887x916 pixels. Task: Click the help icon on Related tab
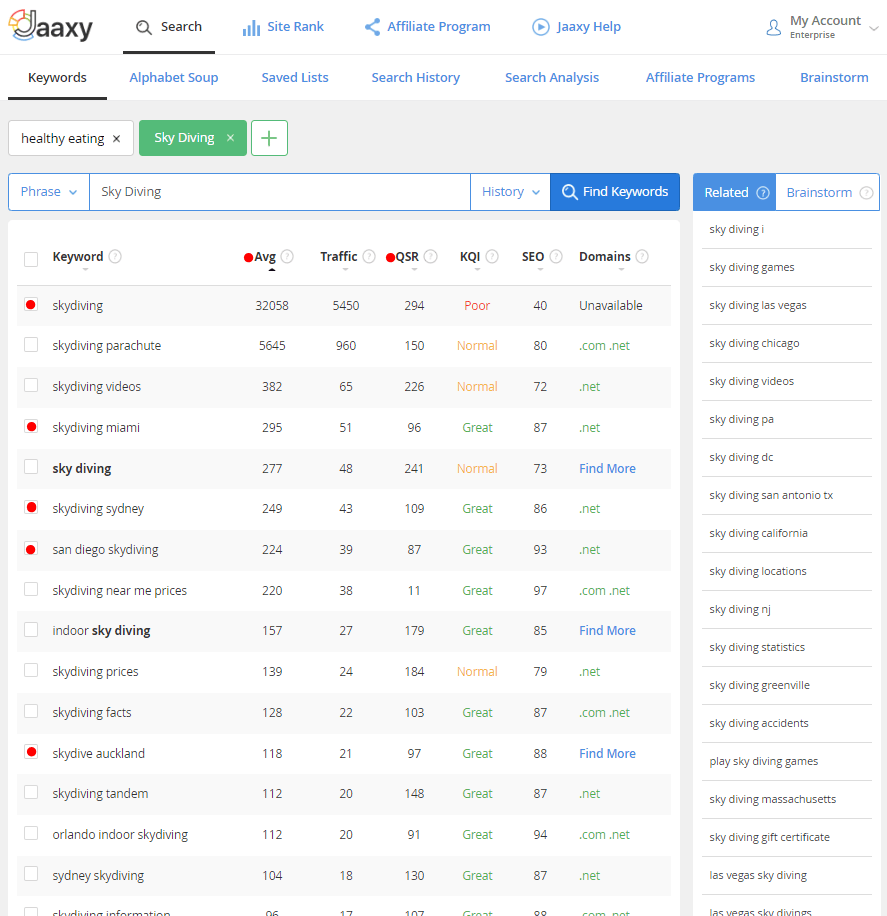pyautogui.click(x=763, y=193)
